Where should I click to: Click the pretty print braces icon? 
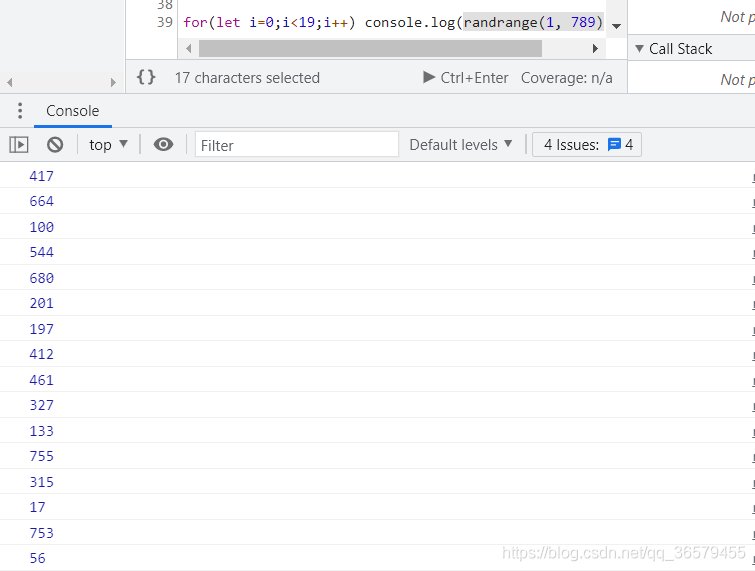pos(146,77)
